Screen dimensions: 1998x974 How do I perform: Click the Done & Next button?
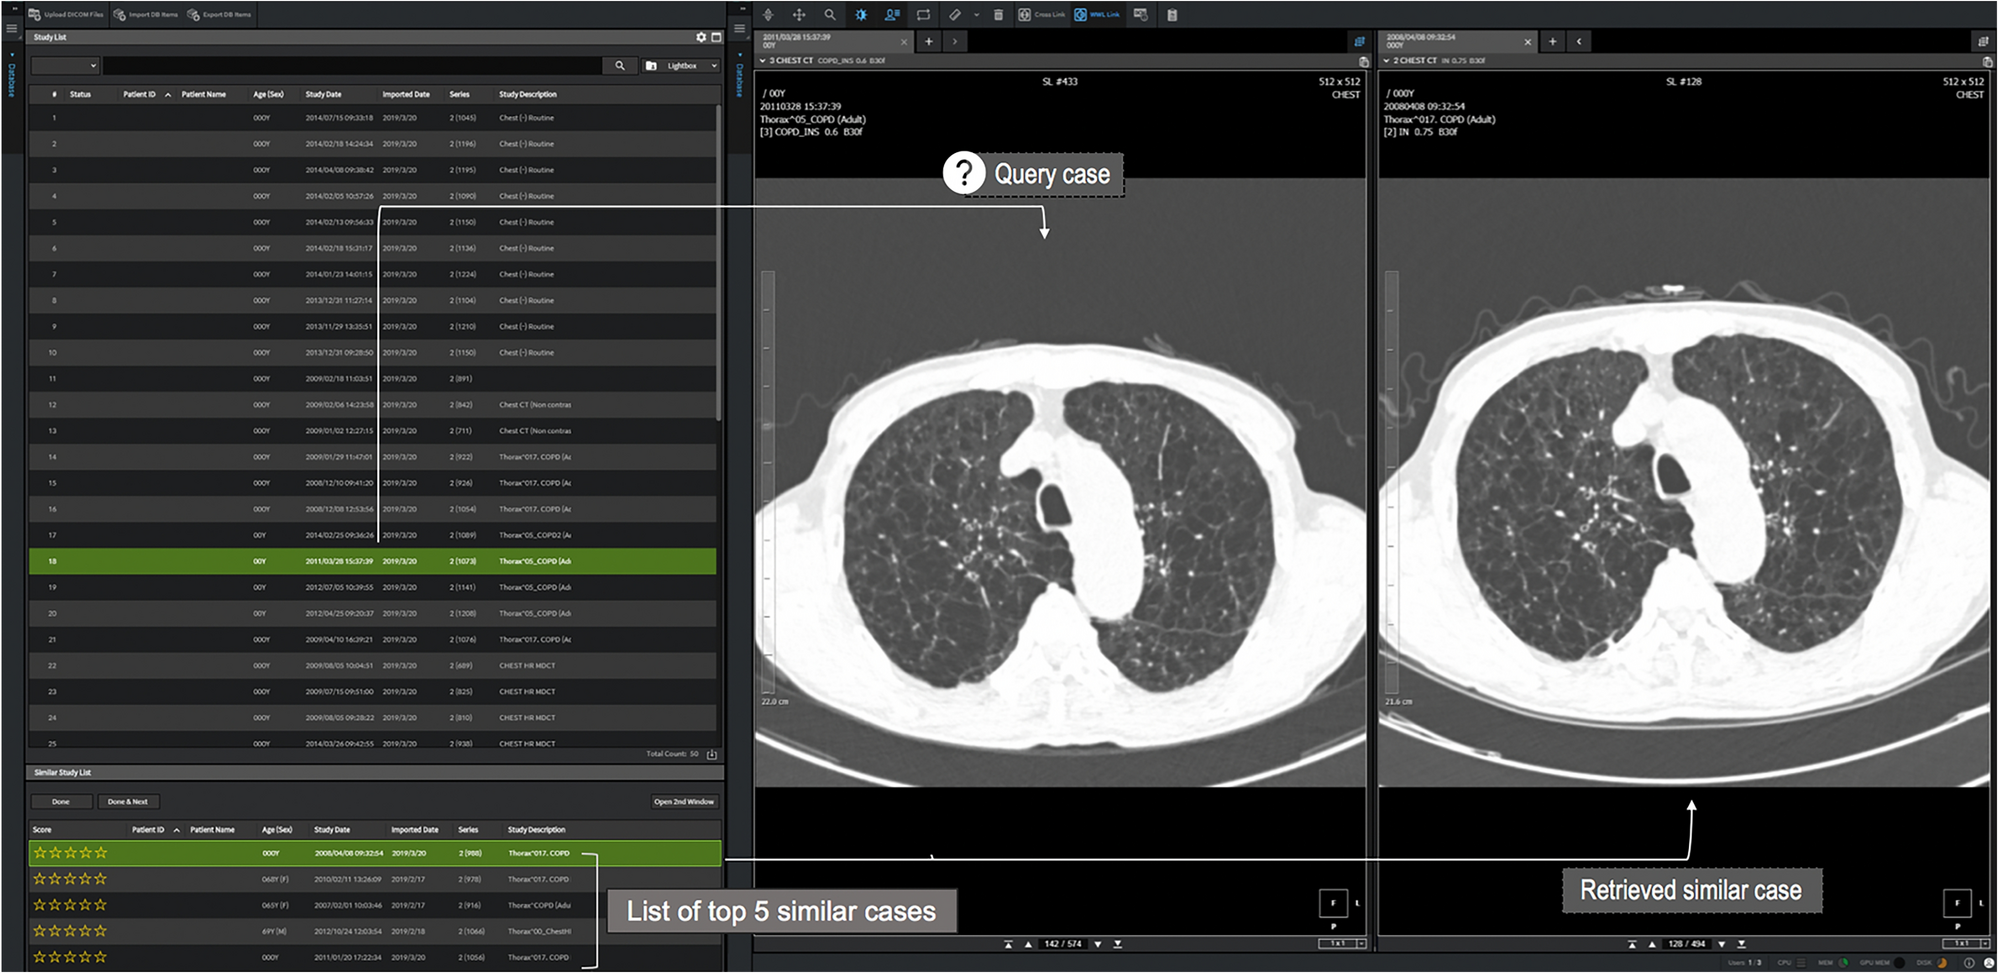[127, 802]
